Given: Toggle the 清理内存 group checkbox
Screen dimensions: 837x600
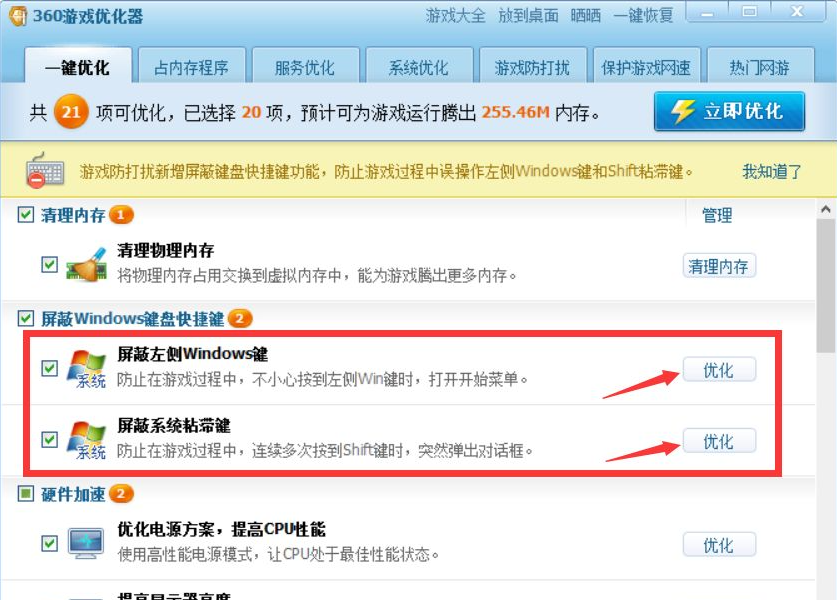Looking at the screenshot, I should [x=26, y=215].
